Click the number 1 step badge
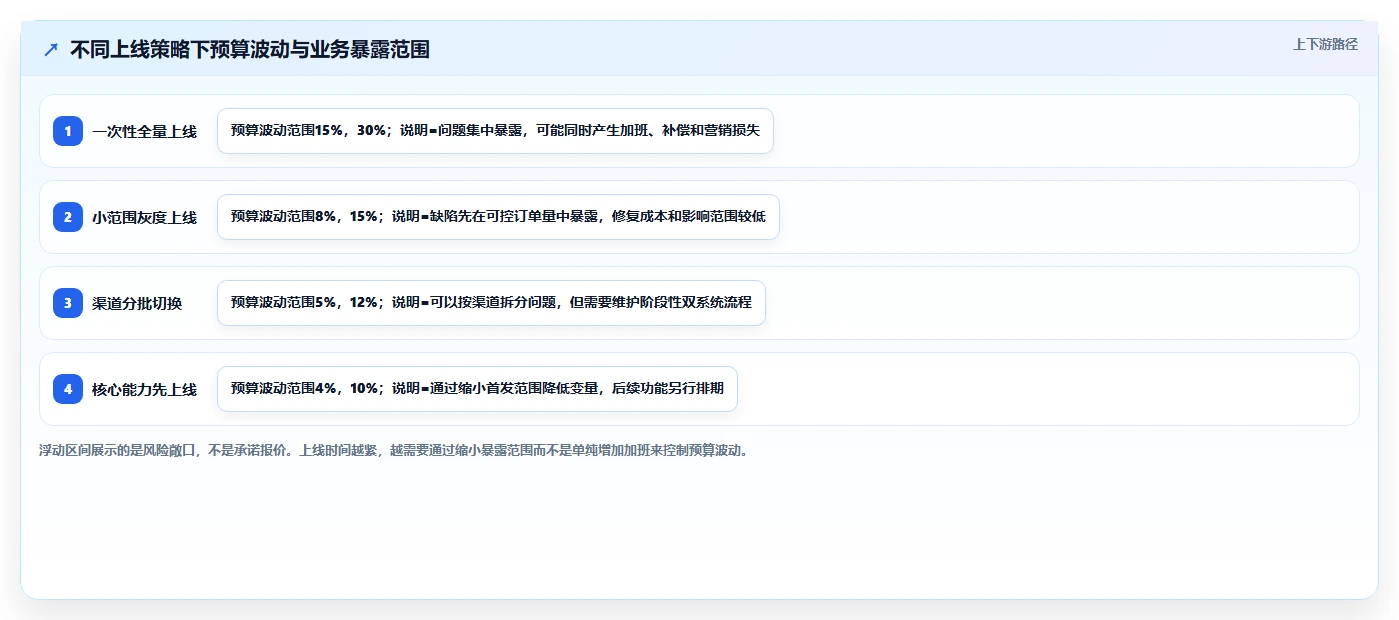Image resolution: width=1399 pixels, height=620 pixels. pos(68,131)
